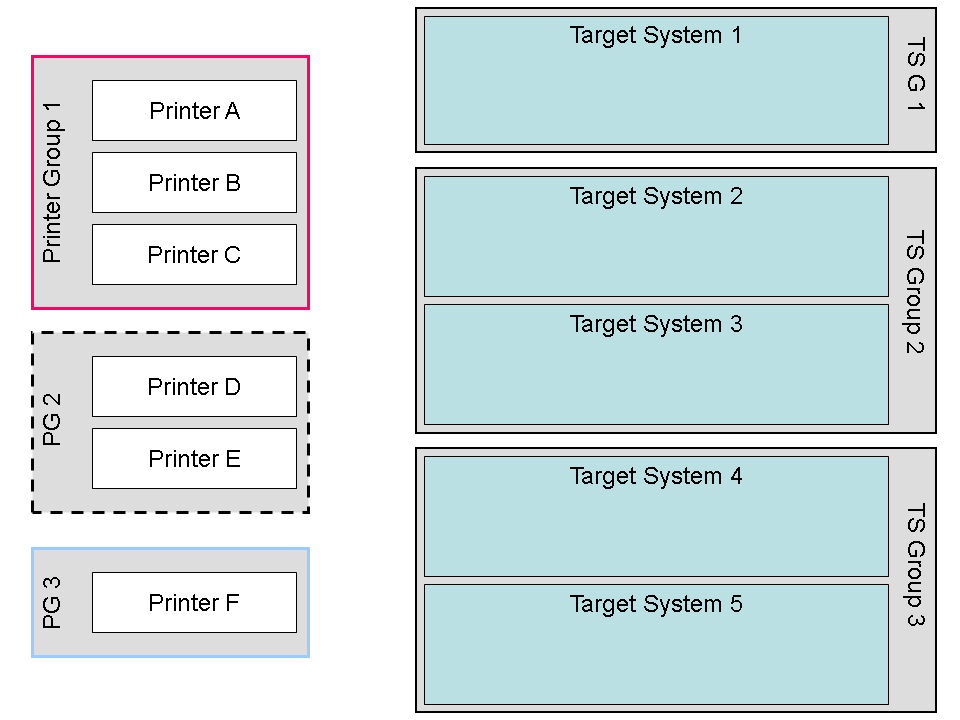Select the Printer D box

click(194, 386)
